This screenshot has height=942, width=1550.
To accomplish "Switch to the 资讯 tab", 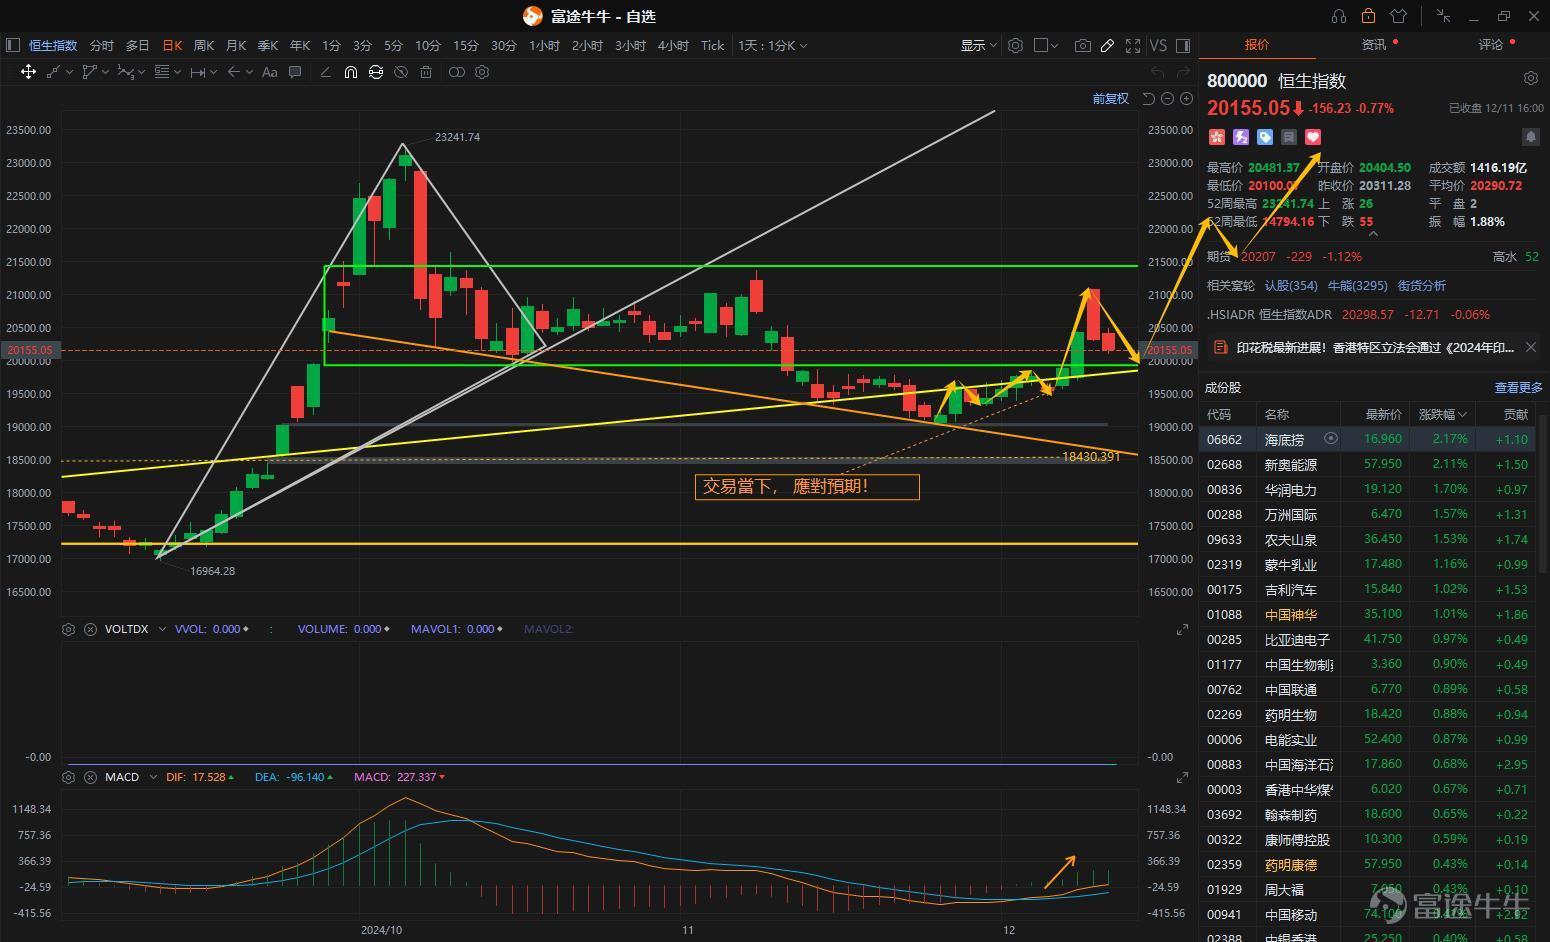I will click(x=1374, y=45).
